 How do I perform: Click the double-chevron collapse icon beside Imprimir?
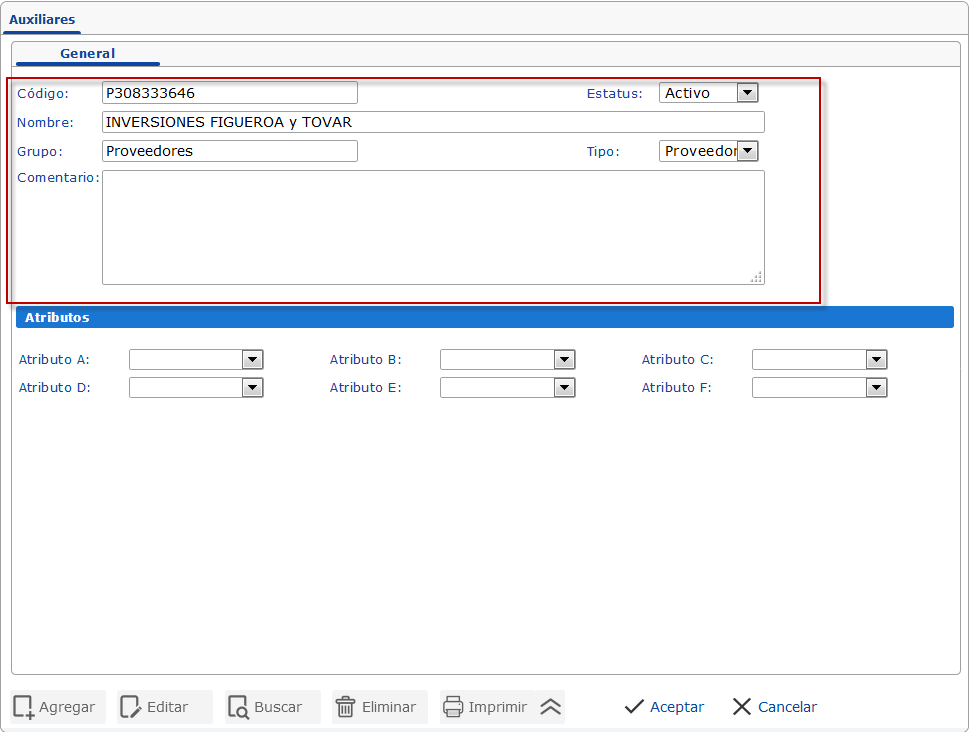click(551, 707)
